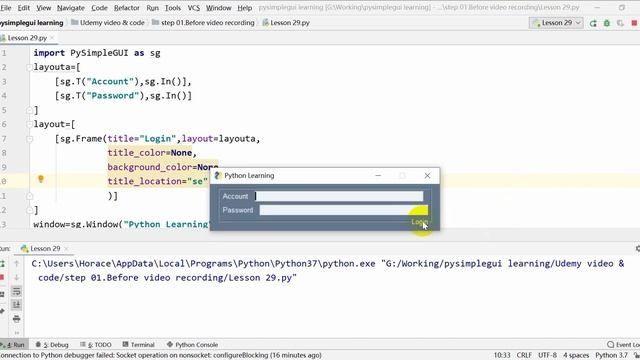Stop process red square in Run panel
The height and width of the screenshot is (360, 640).
point(2,278)
